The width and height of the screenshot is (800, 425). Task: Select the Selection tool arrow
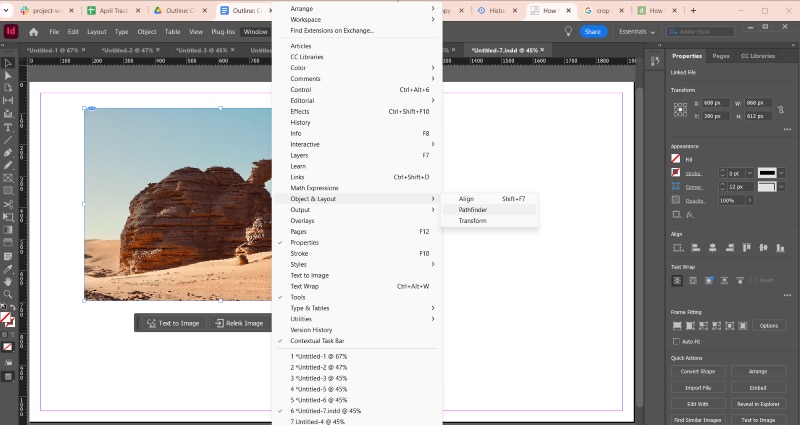pos(8,63)
